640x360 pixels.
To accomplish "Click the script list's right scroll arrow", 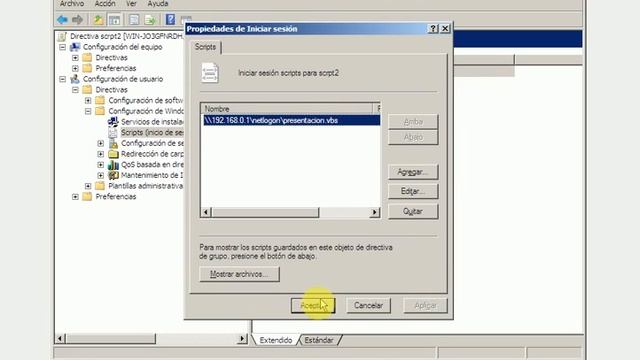I will tap(374, 212).
